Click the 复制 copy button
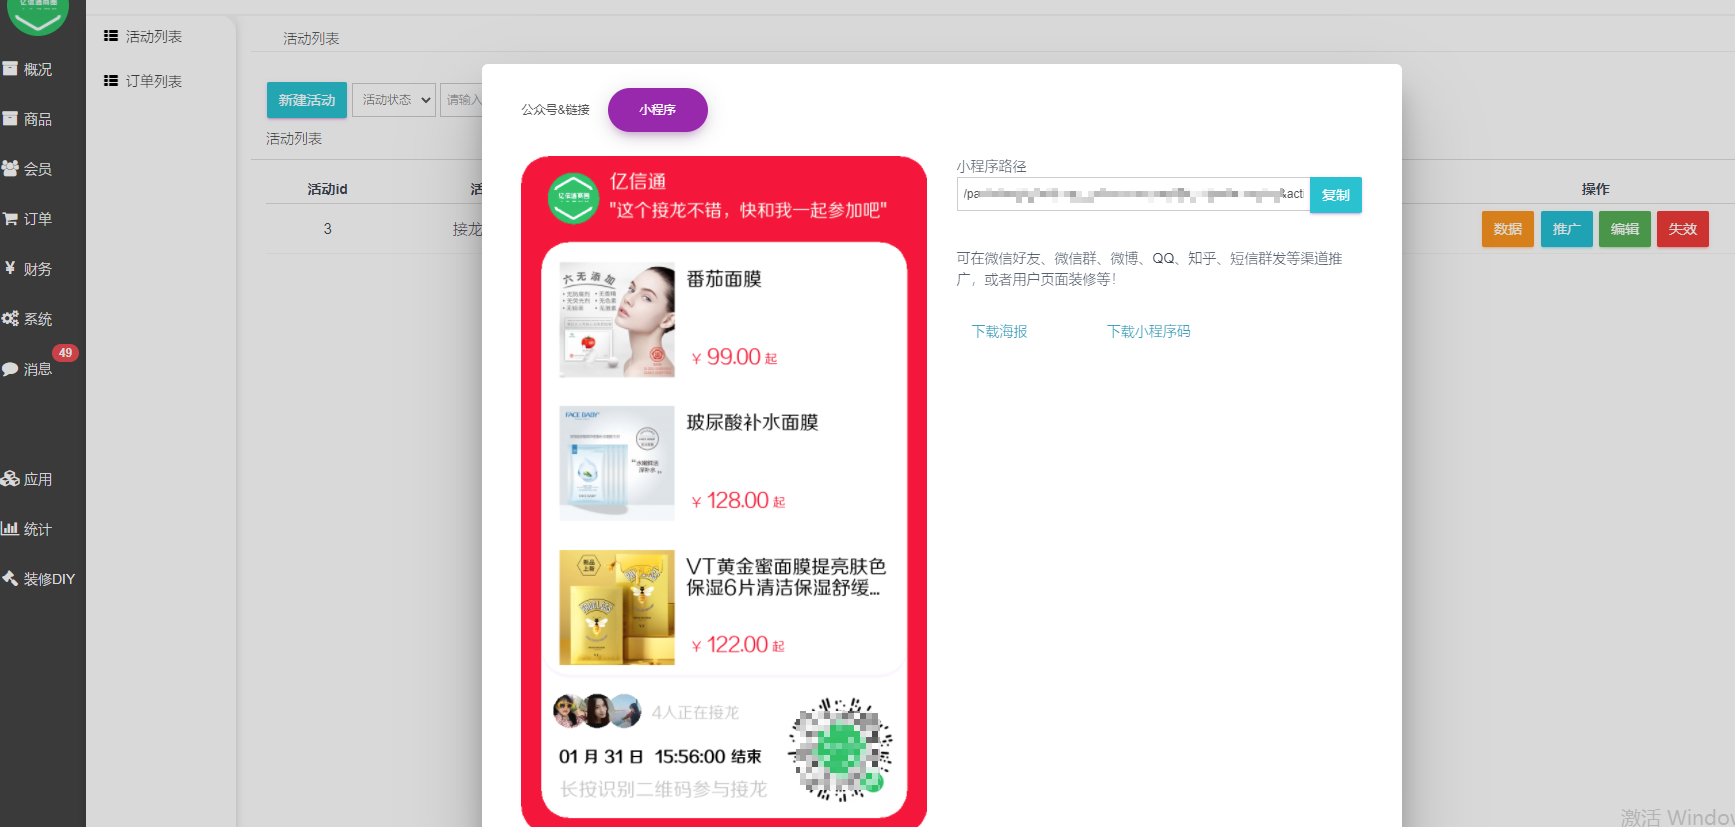 coord(1336,195)
